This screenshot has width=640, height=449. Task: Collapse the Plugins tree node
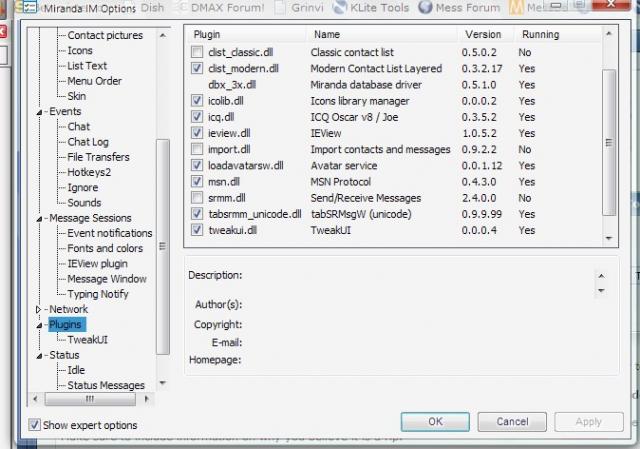[39, 325]
